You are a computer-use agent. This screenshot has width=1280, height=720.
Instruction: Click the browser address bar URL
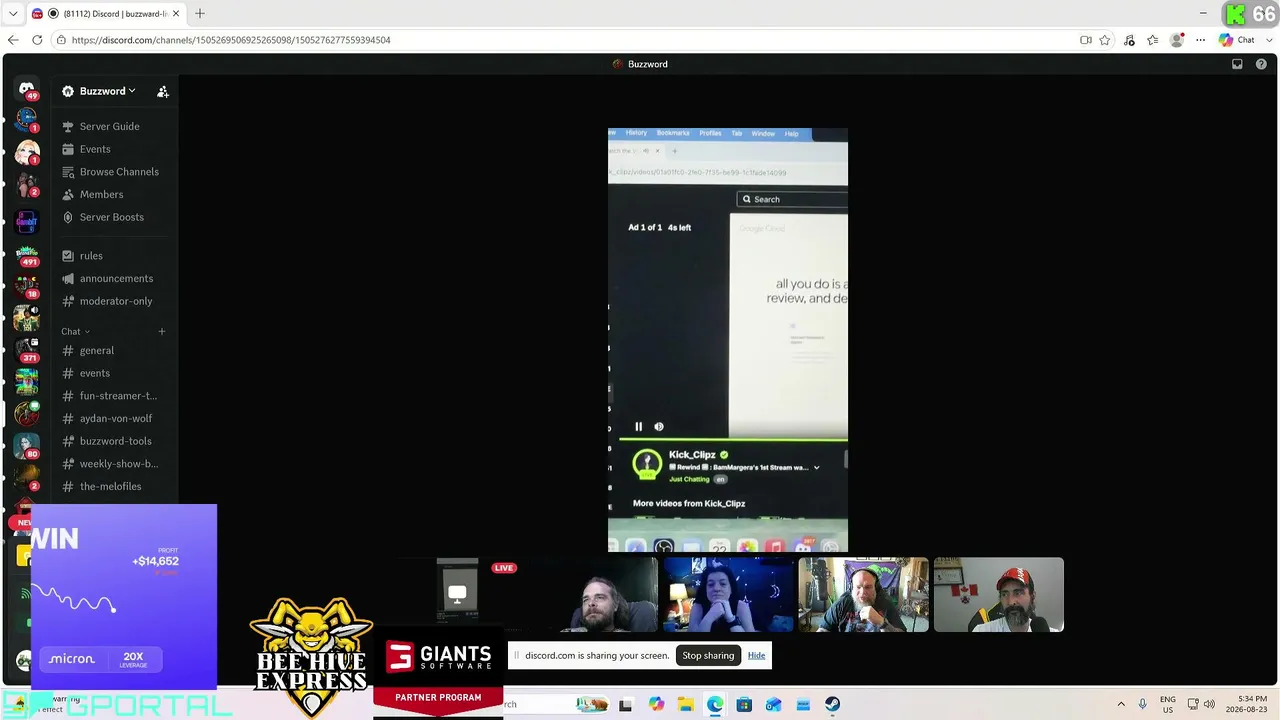(231, 40)
